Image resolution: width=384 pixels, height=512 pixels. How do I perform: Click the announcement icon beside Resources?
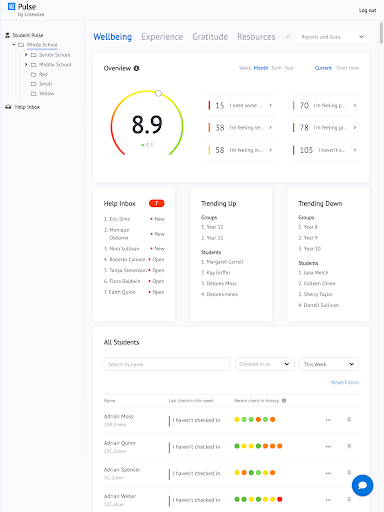(x=288, y=37)
